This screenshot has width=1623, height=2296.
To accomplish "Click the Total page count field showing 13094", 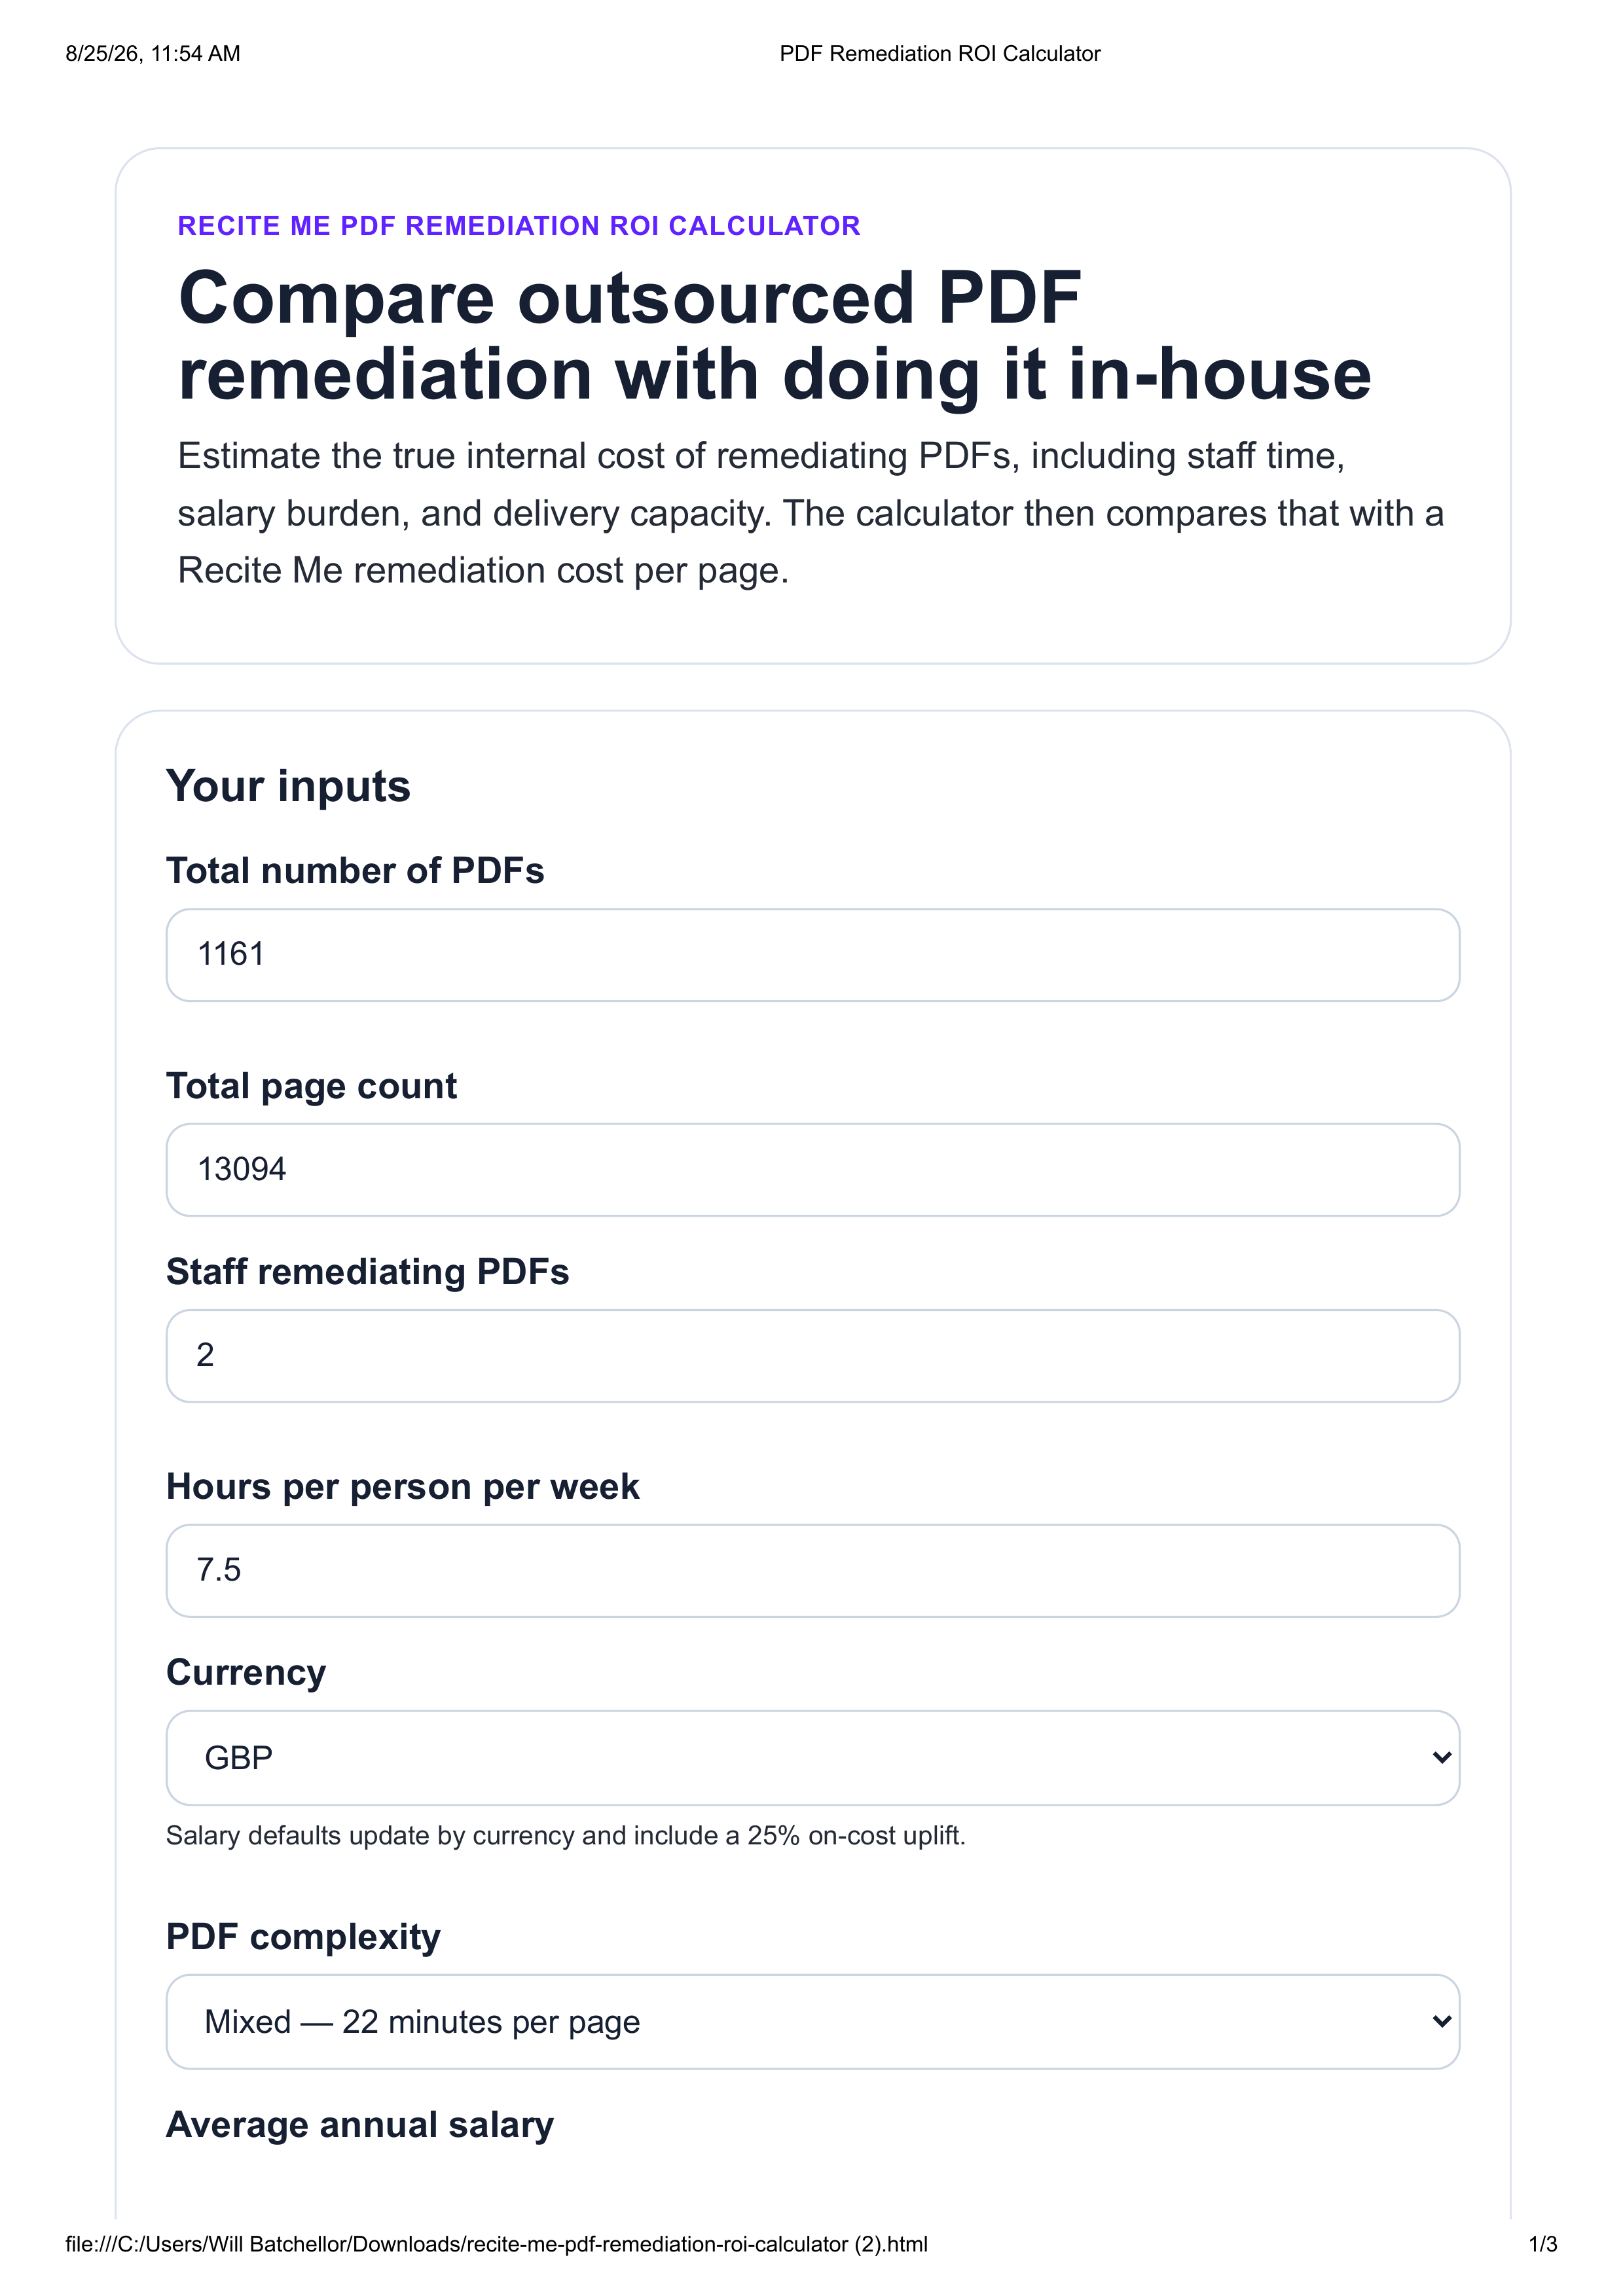I will coord(812,1169).
